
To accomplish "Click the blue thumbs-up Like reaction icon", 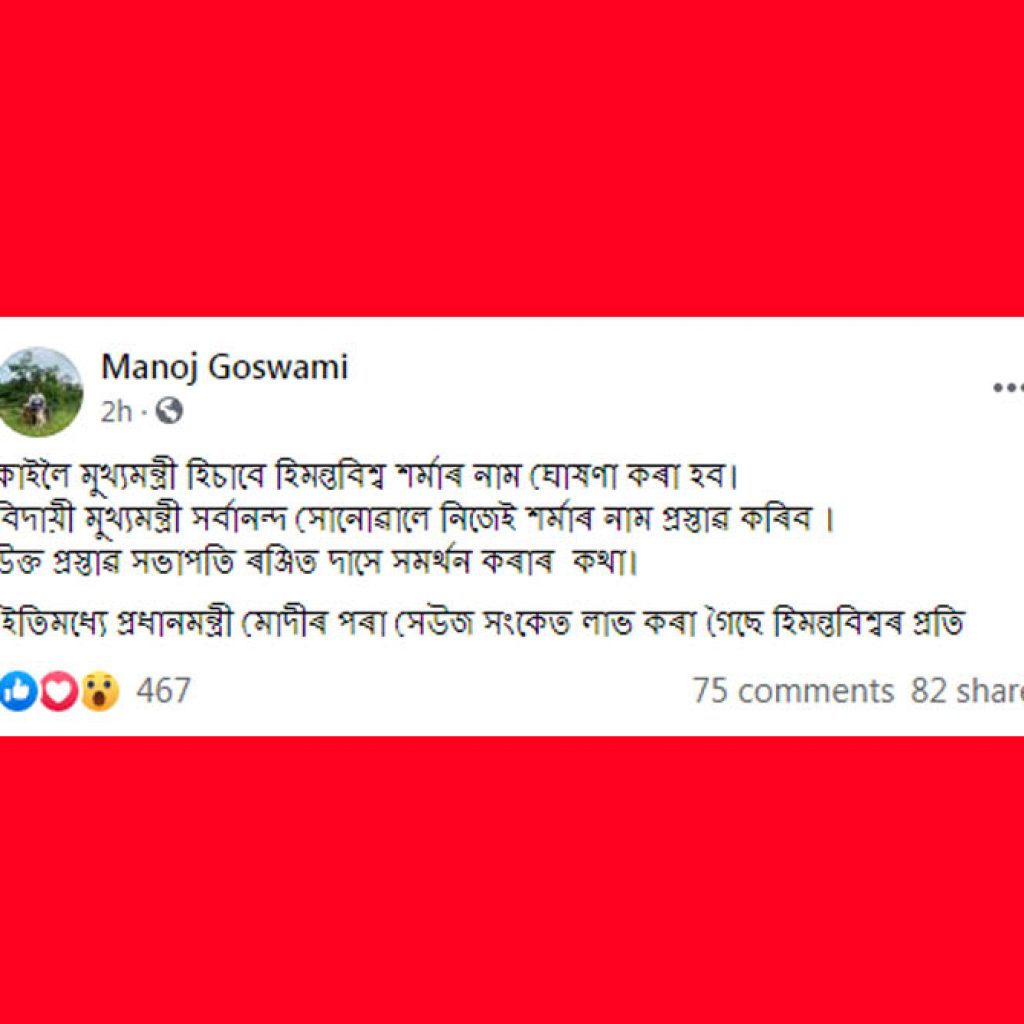I will pos(18,690).
